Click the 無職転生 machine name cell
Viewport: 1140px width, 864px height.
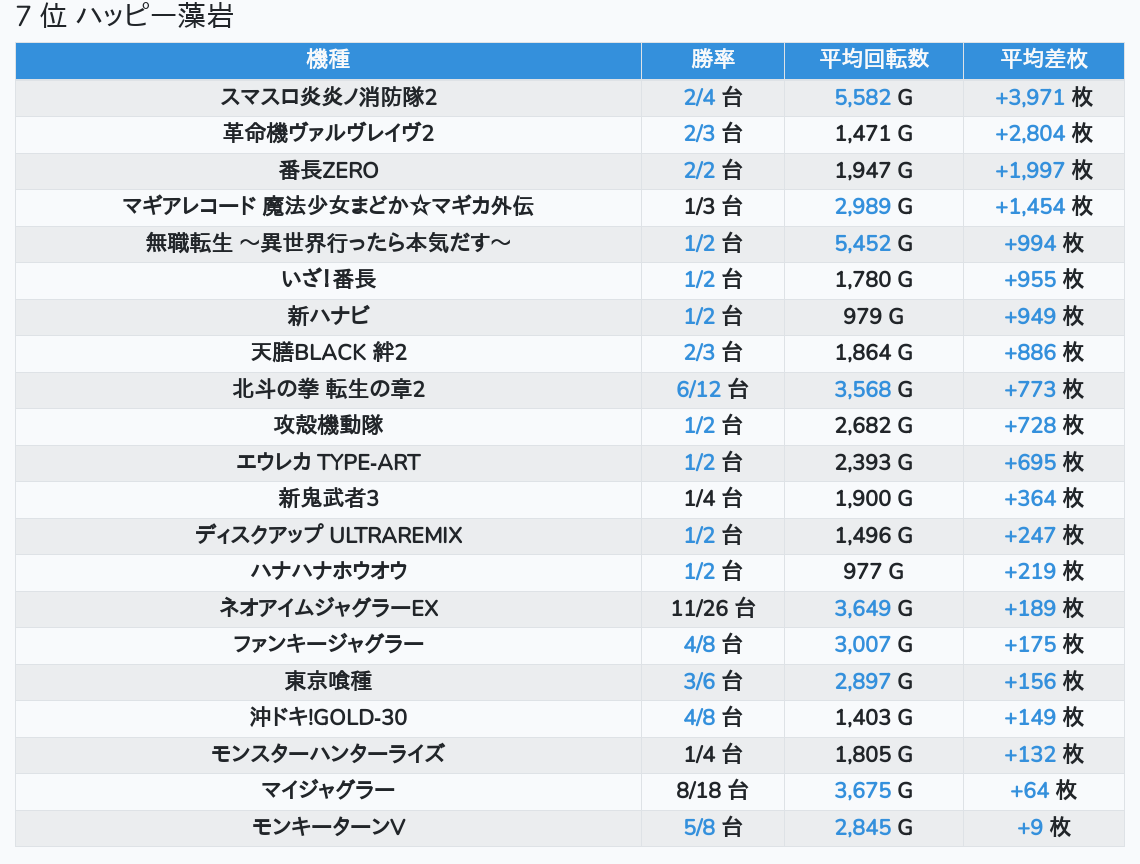[328, 243]
